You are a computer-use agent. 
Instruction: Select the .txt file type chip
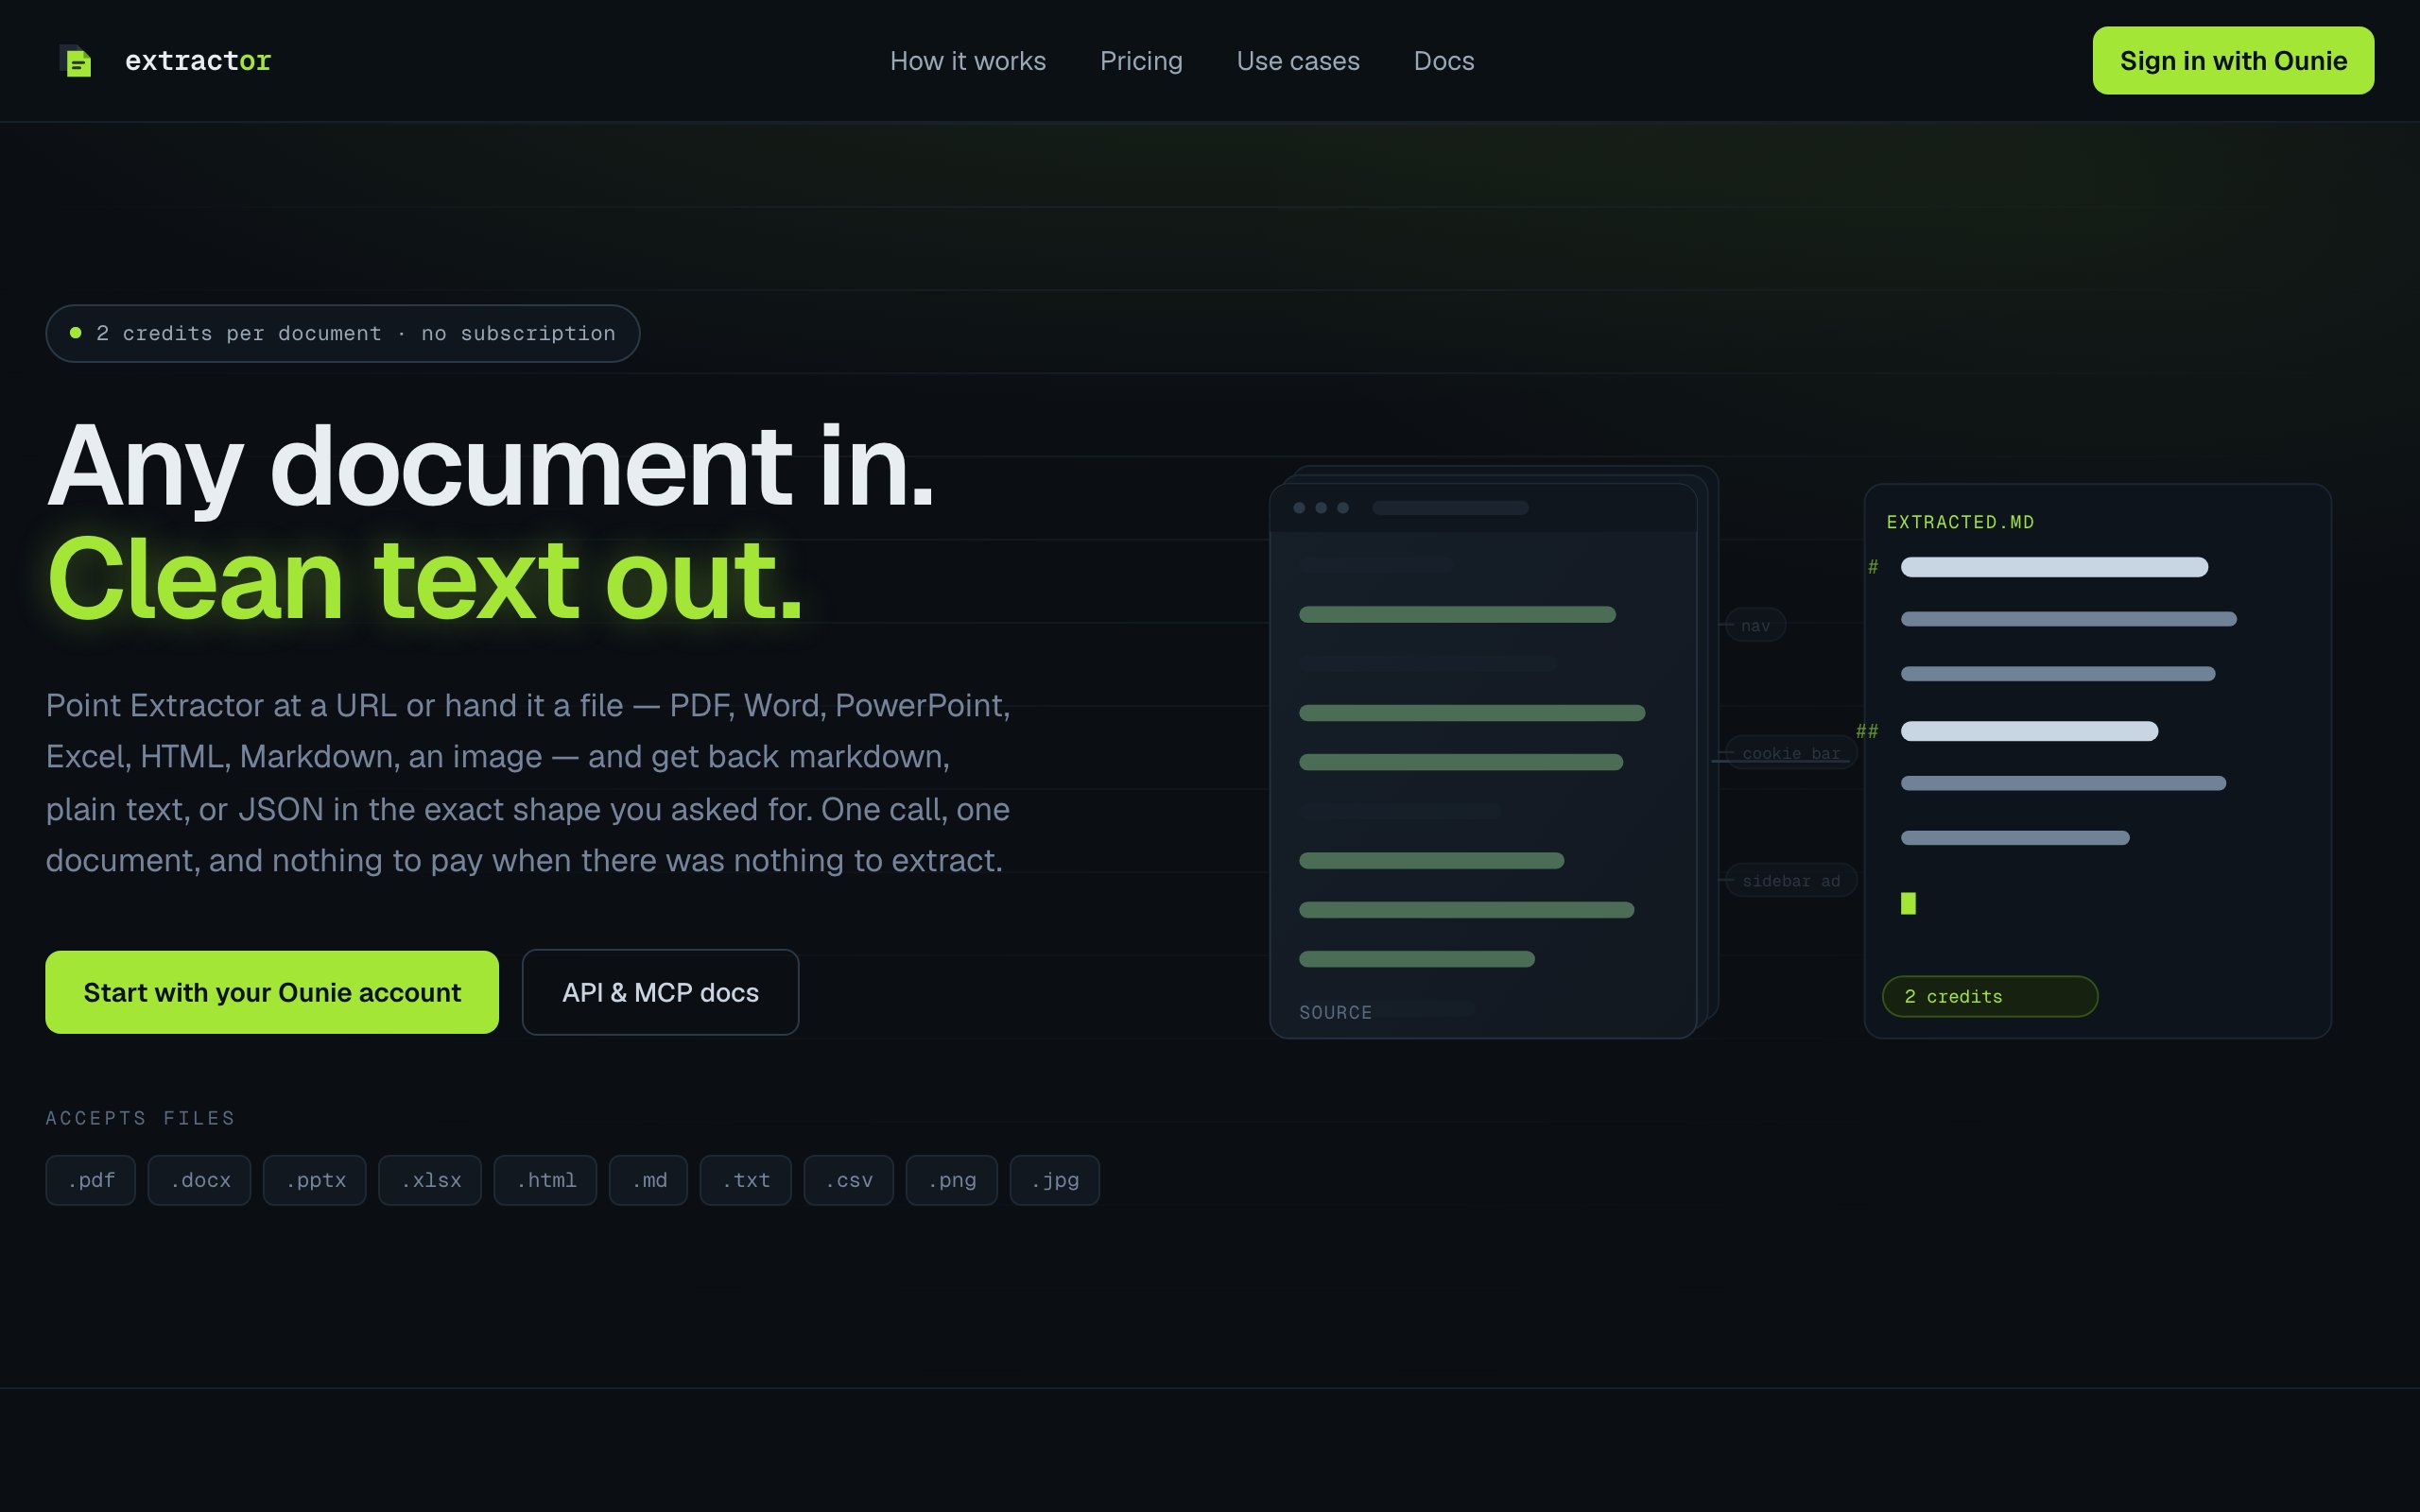coord(746,1180)
